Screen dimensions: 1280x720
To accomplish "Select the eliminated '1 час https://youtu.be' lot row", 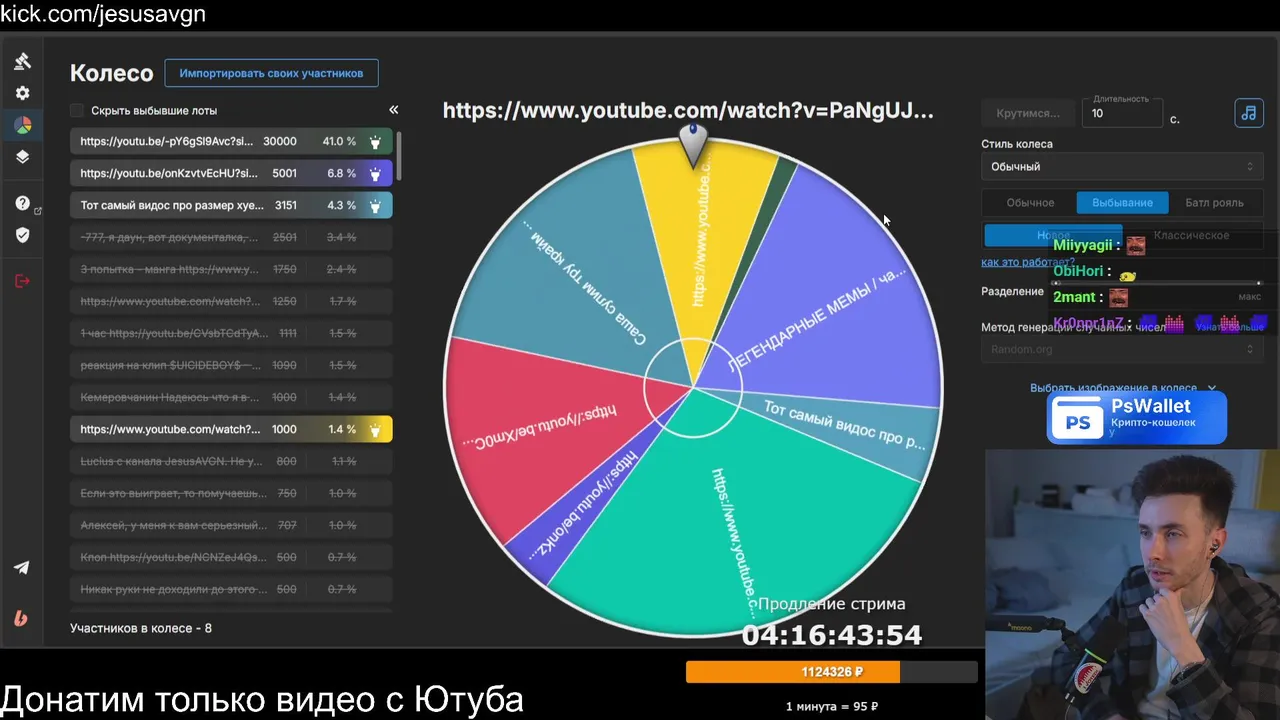I will 231,334.
